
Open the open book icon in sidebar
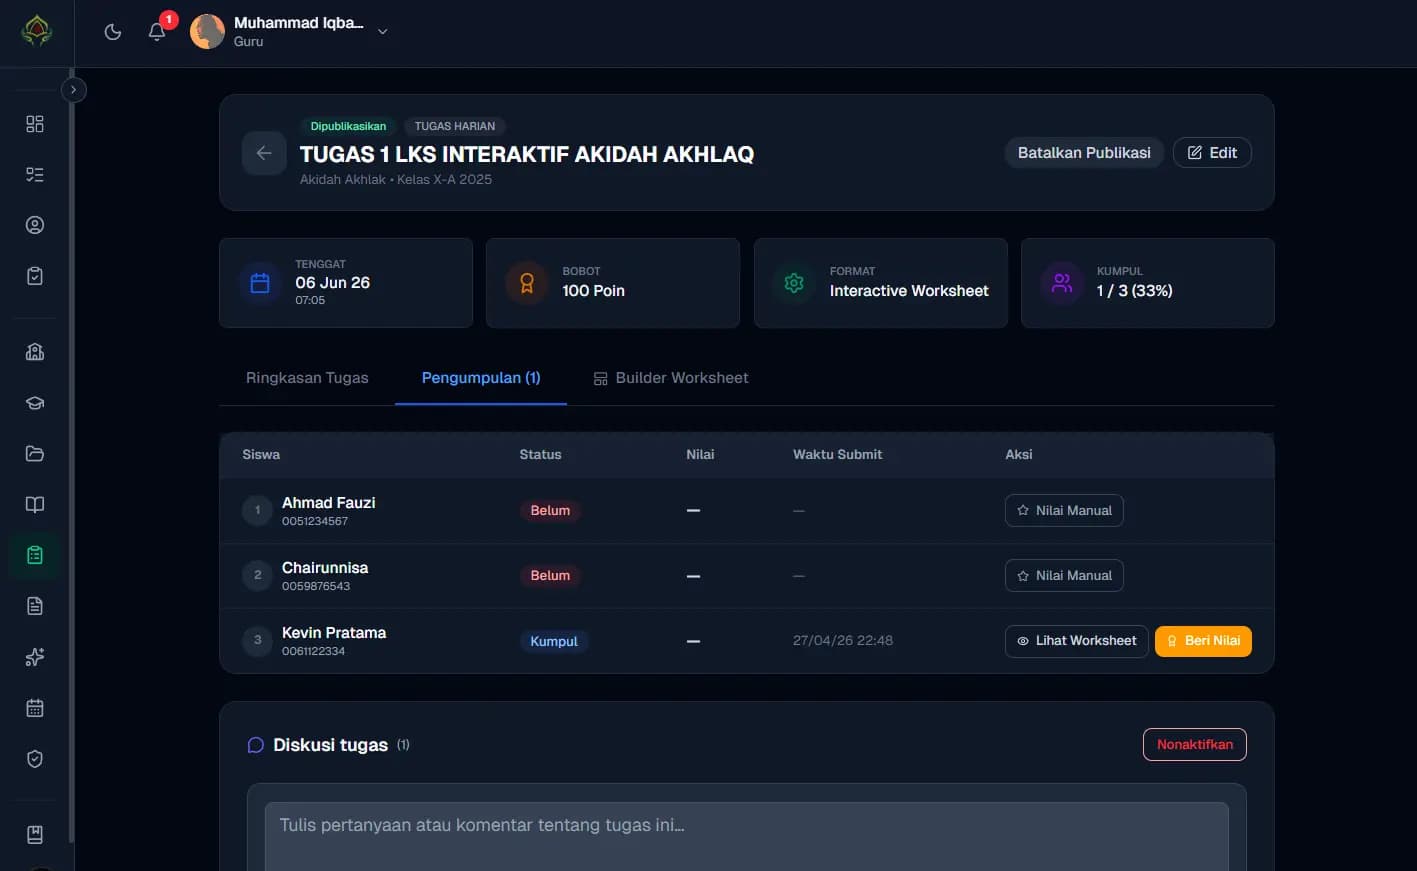35,504
